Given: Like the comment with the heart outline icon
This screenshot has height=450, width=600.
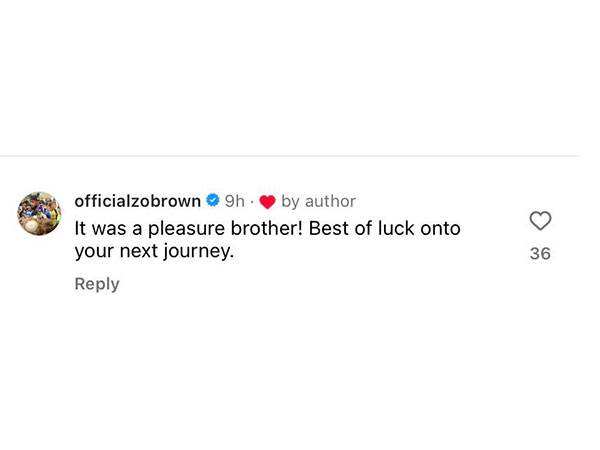Looking at the screenshot, I should tap(540, 221).
